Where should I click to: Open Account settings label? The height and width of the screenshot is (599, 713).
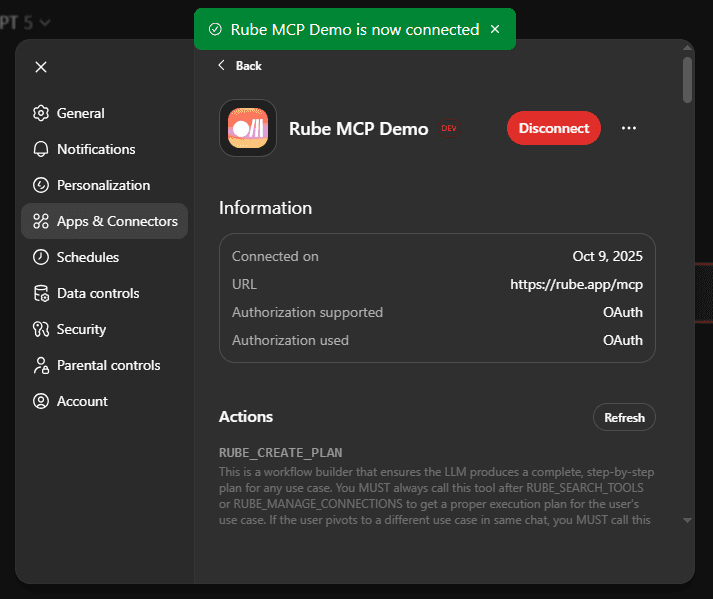82,401
